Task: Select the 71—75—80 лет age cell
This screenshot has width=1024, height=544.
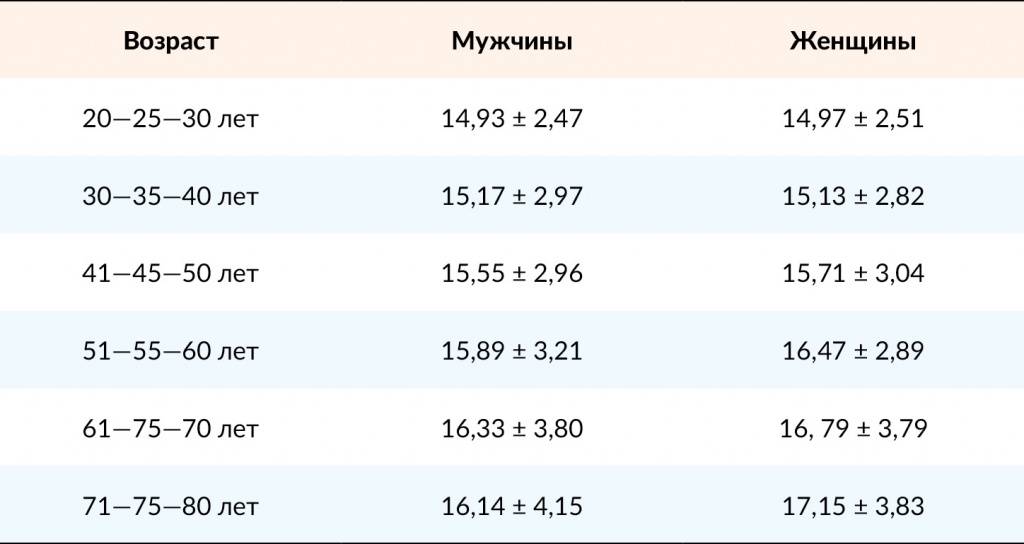Action: coord(171,507)
